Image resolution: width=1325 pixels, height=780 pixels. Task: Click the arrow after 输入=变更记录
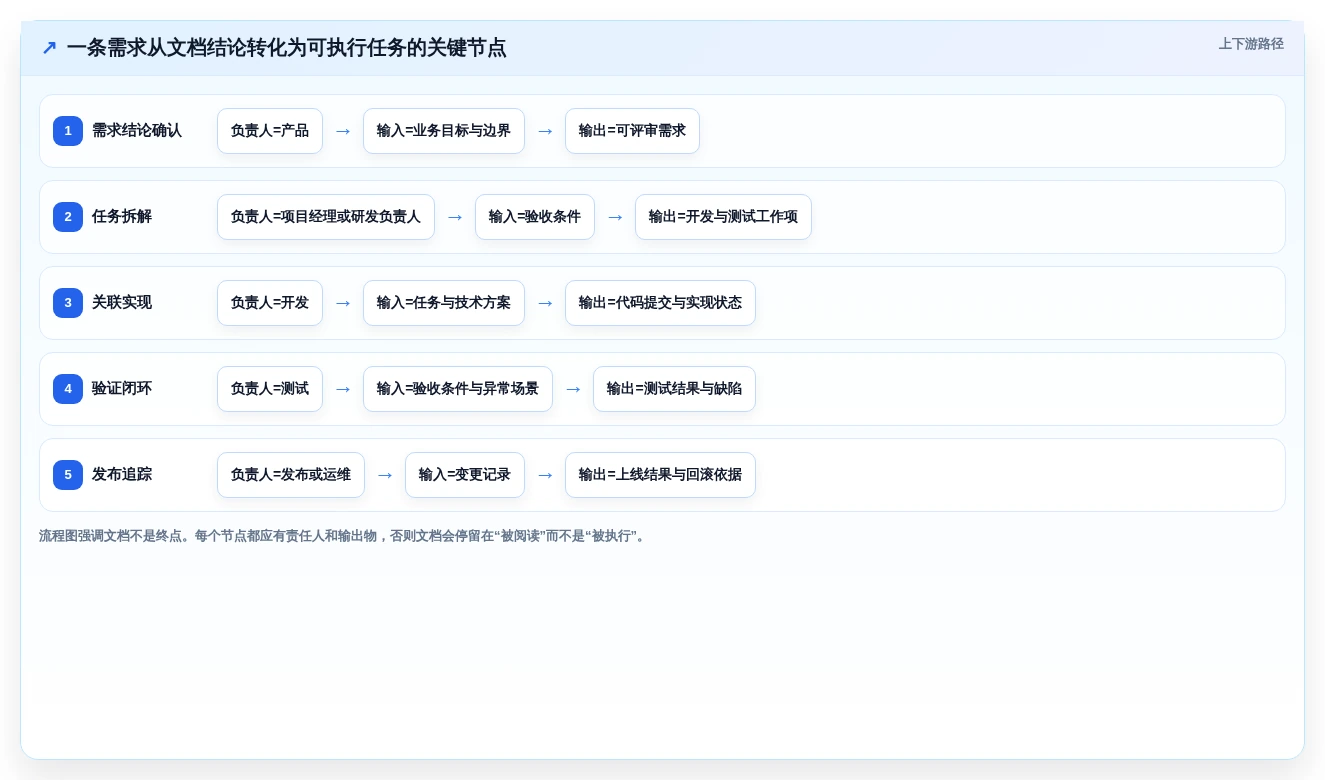545,475
